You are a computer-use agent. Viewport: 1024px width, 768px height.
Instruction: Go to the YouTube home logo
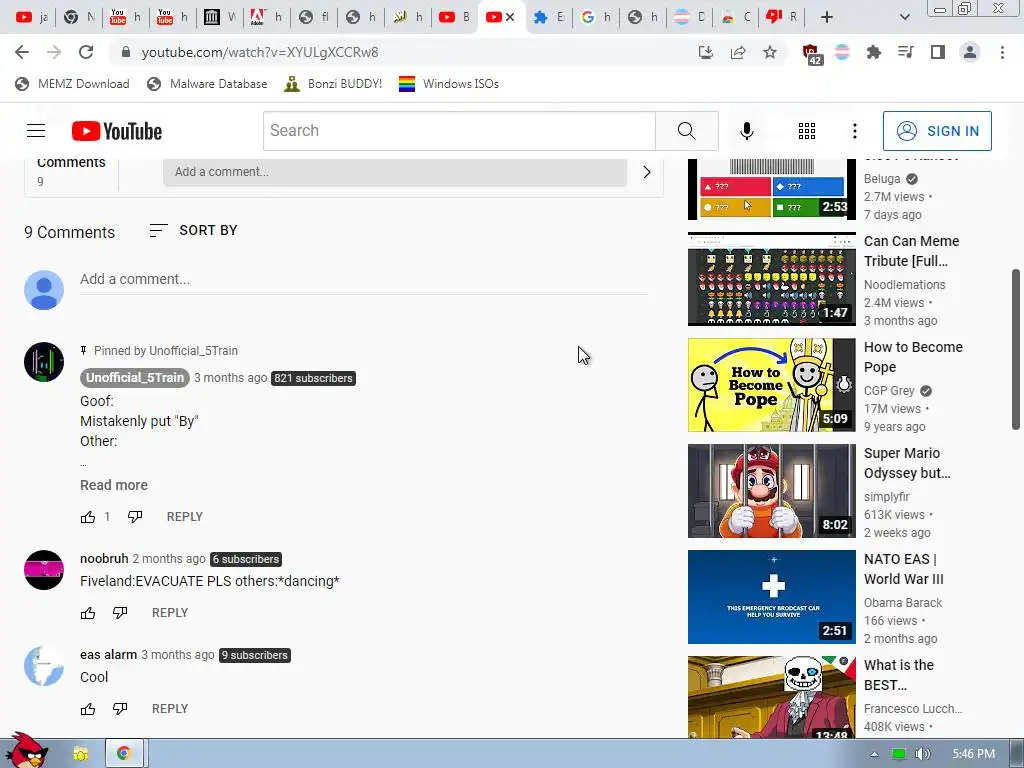pyautogui.click(x=117, y=131)
